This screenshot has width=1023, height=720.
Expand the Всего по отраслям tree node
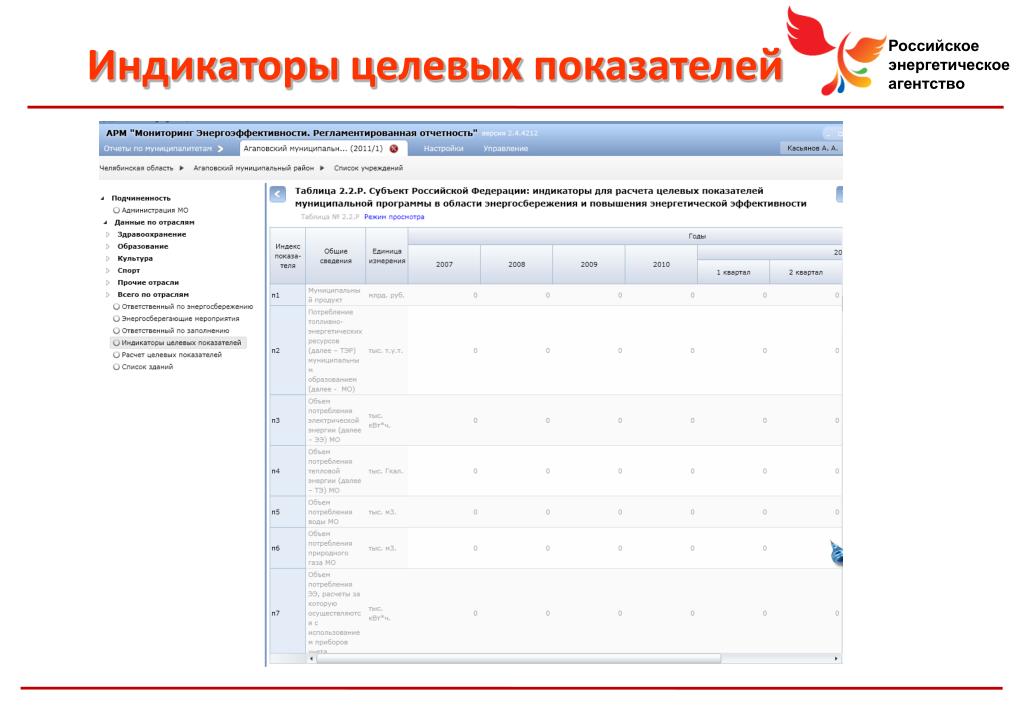[x=108, y=295]
